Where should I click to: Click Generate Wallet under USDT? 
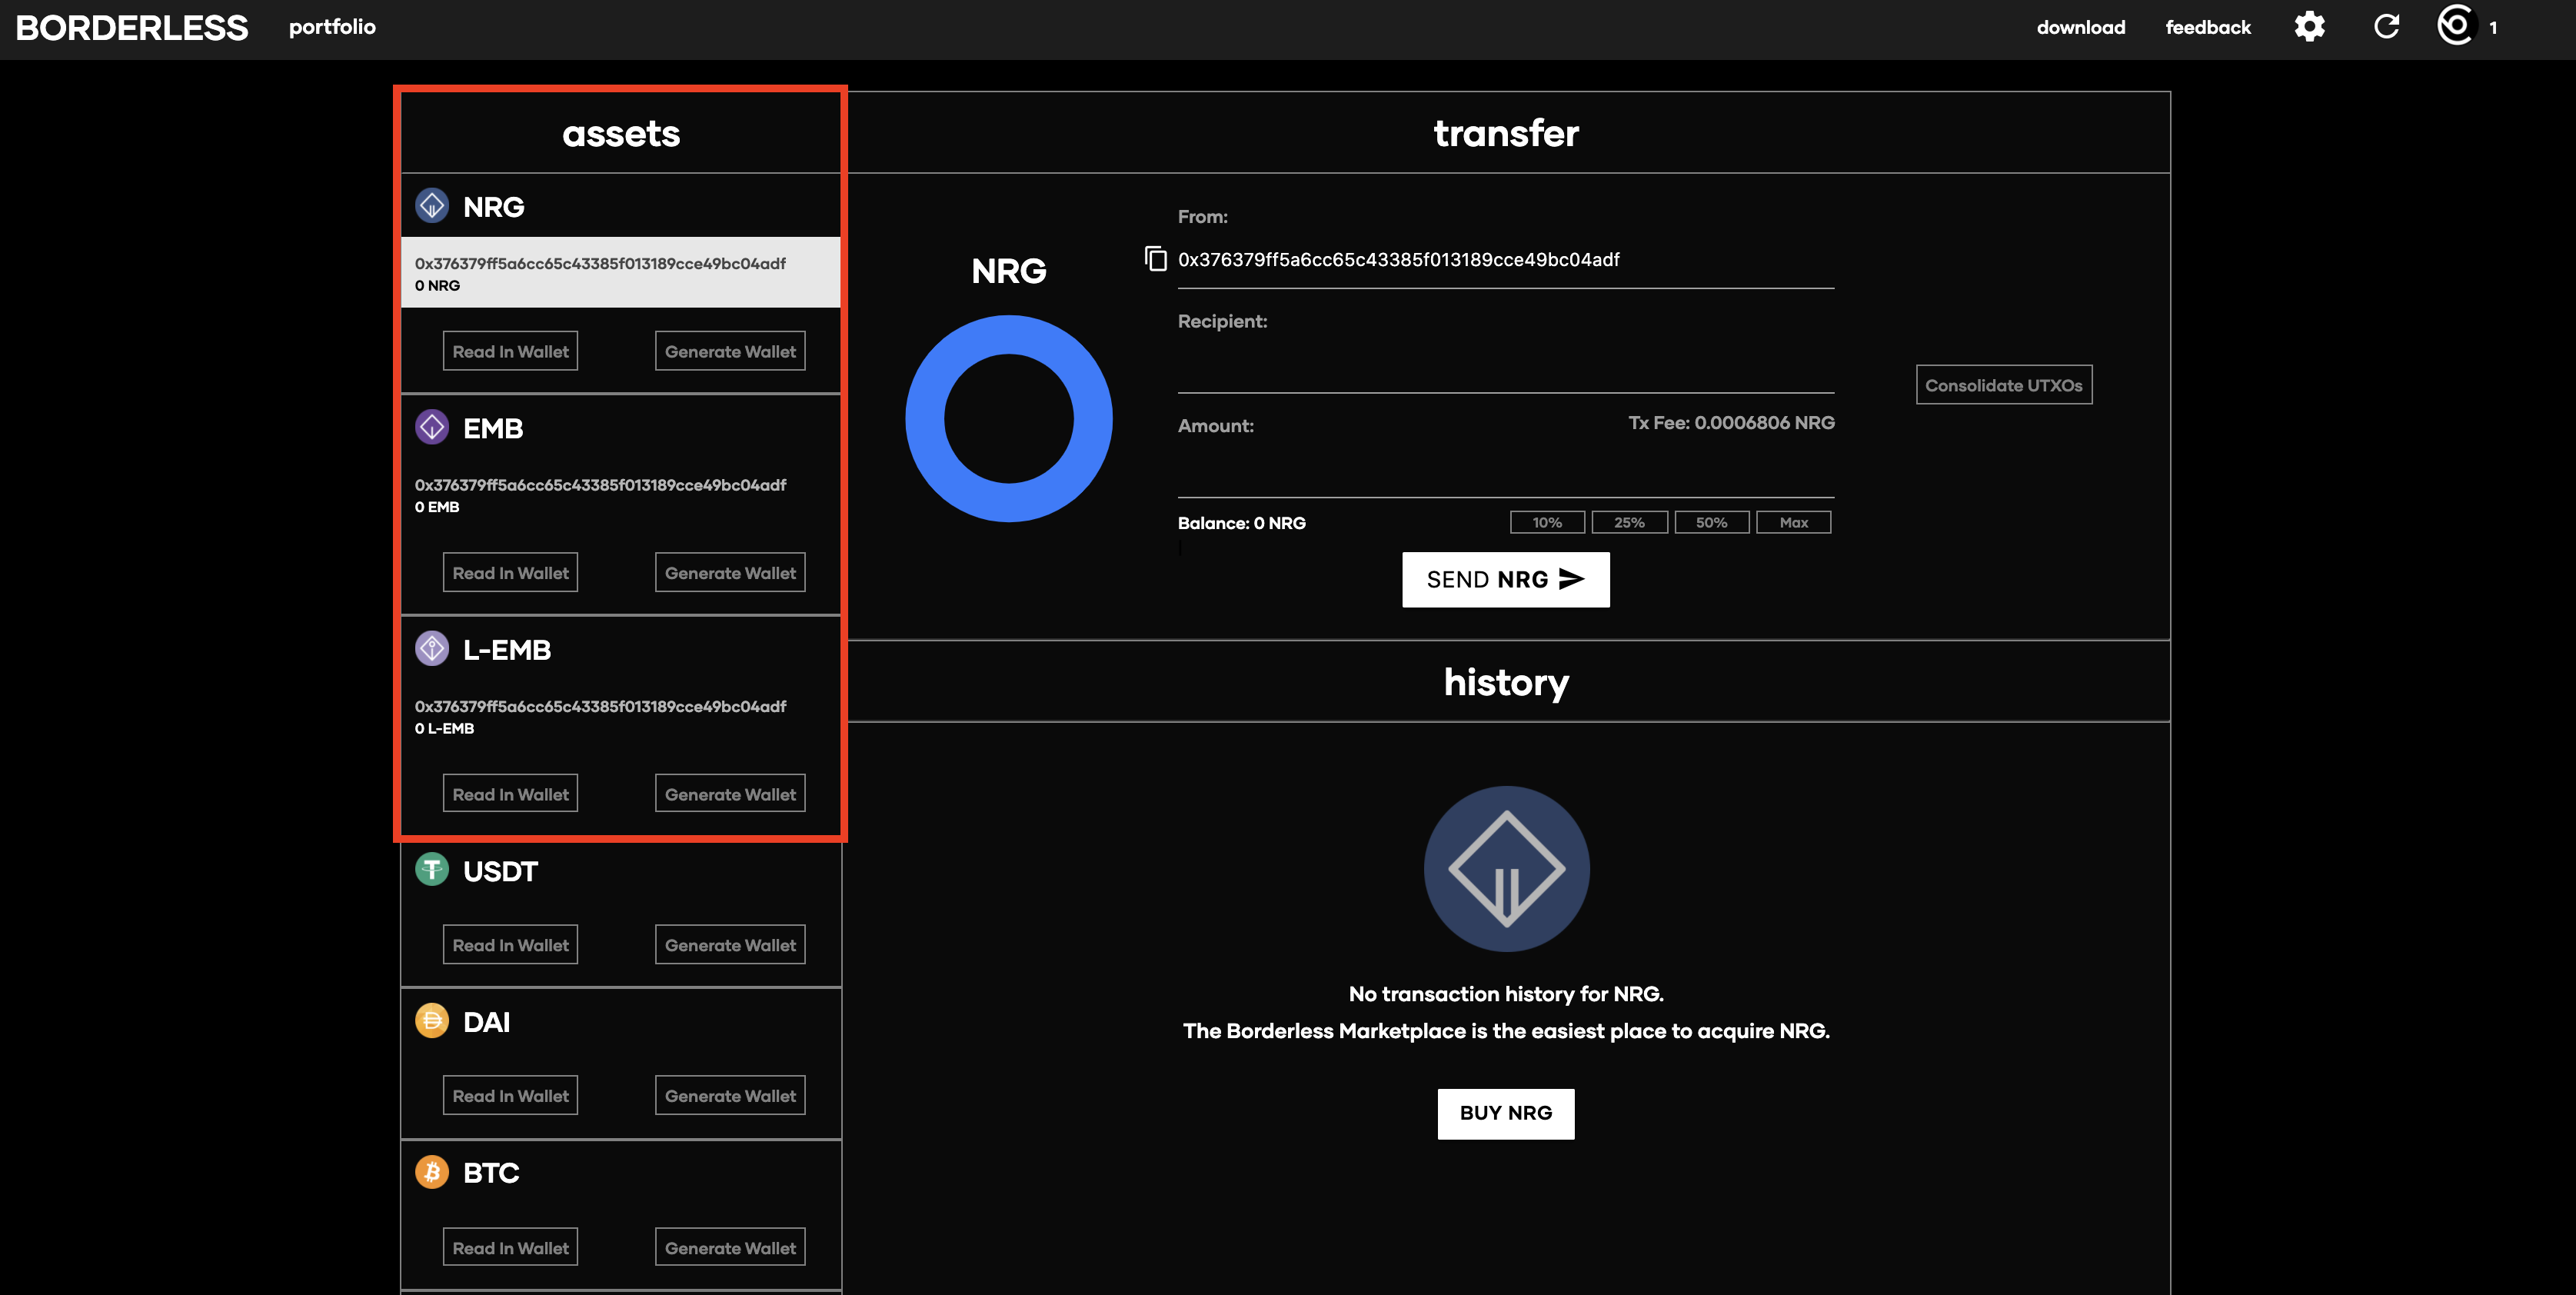pyautogui.click(x=730, y=945)
